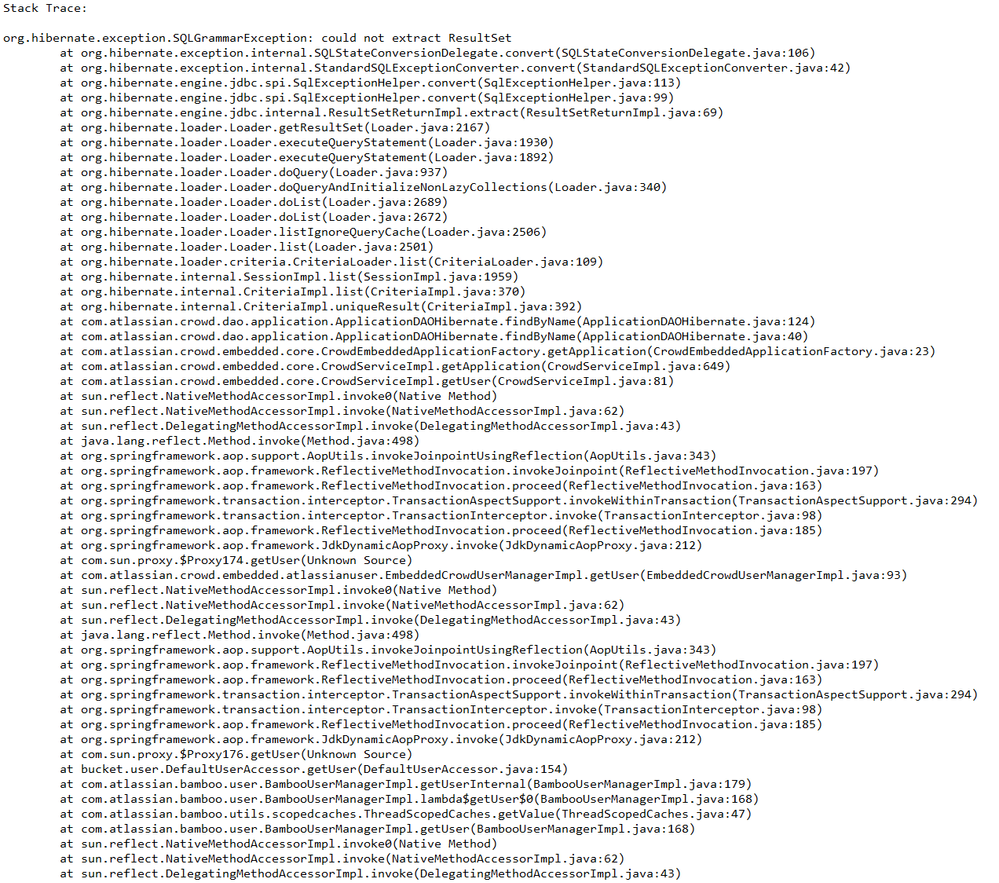Click the SQLGrammarException error message line
The image size is (999, 883).
point(257,38)
